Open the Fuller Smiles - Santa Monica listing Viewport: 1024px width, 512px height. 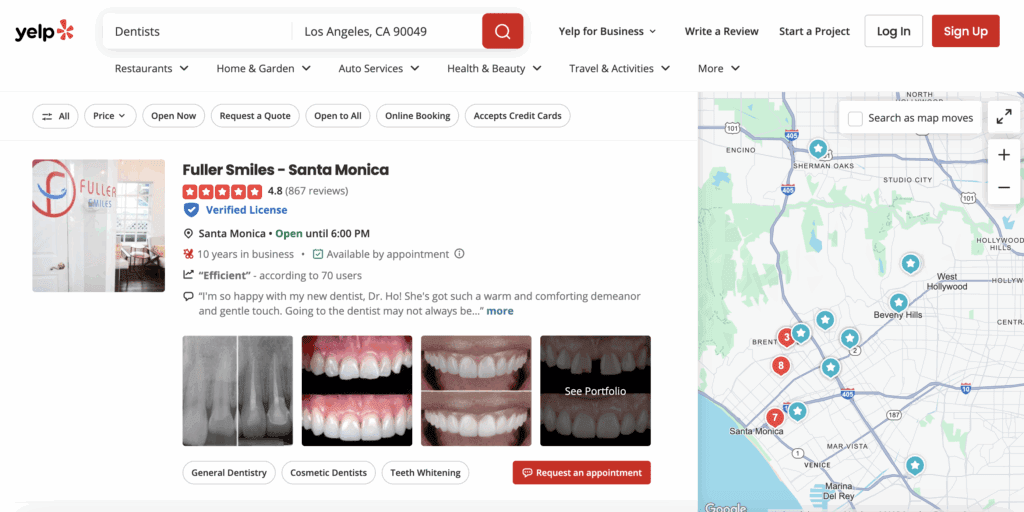[x=285, y=170]
